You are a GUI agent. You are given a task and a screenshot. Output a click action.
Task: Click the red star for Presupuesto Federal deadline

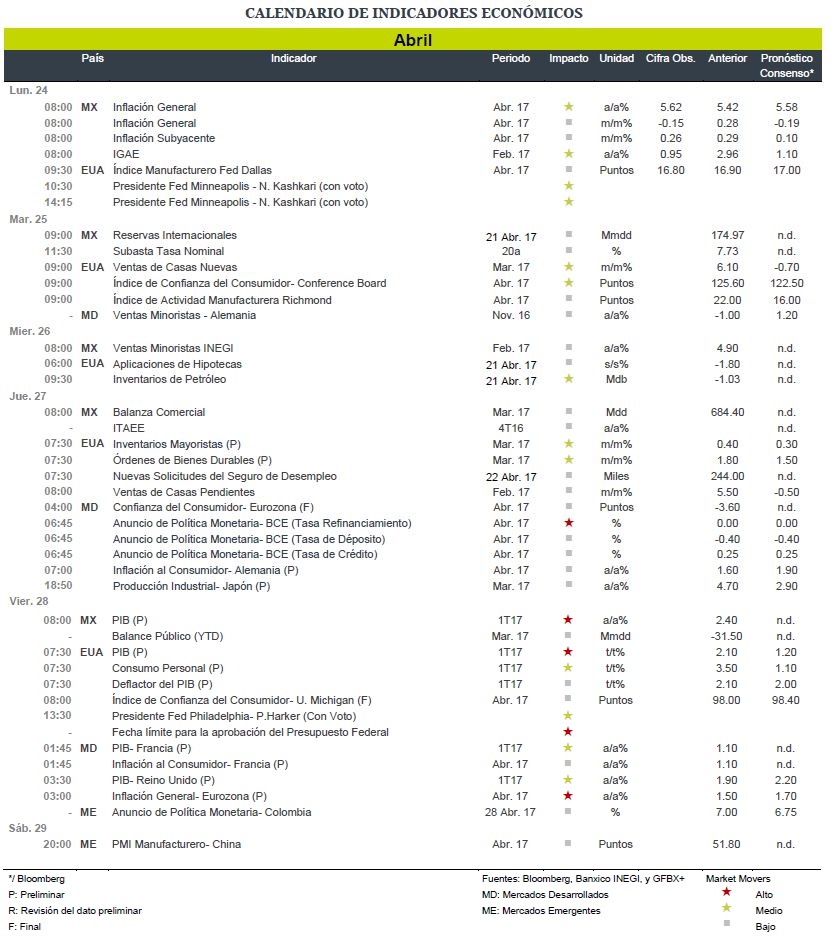coord(568,731)
